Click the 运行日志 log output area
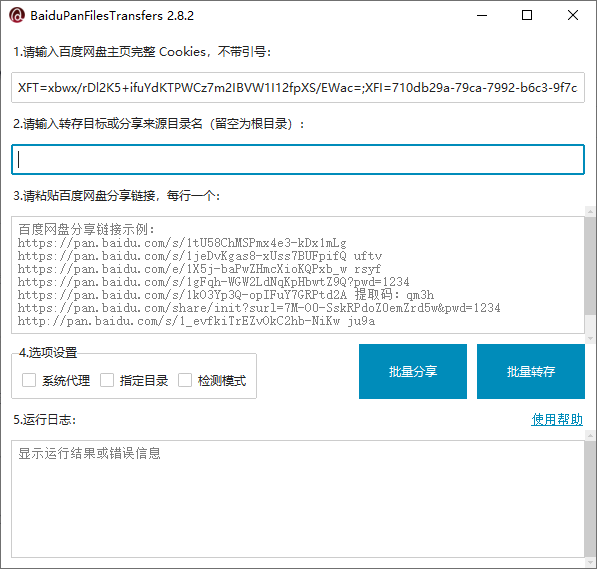This screenshot has width=597, height=569. coord(298,499)
